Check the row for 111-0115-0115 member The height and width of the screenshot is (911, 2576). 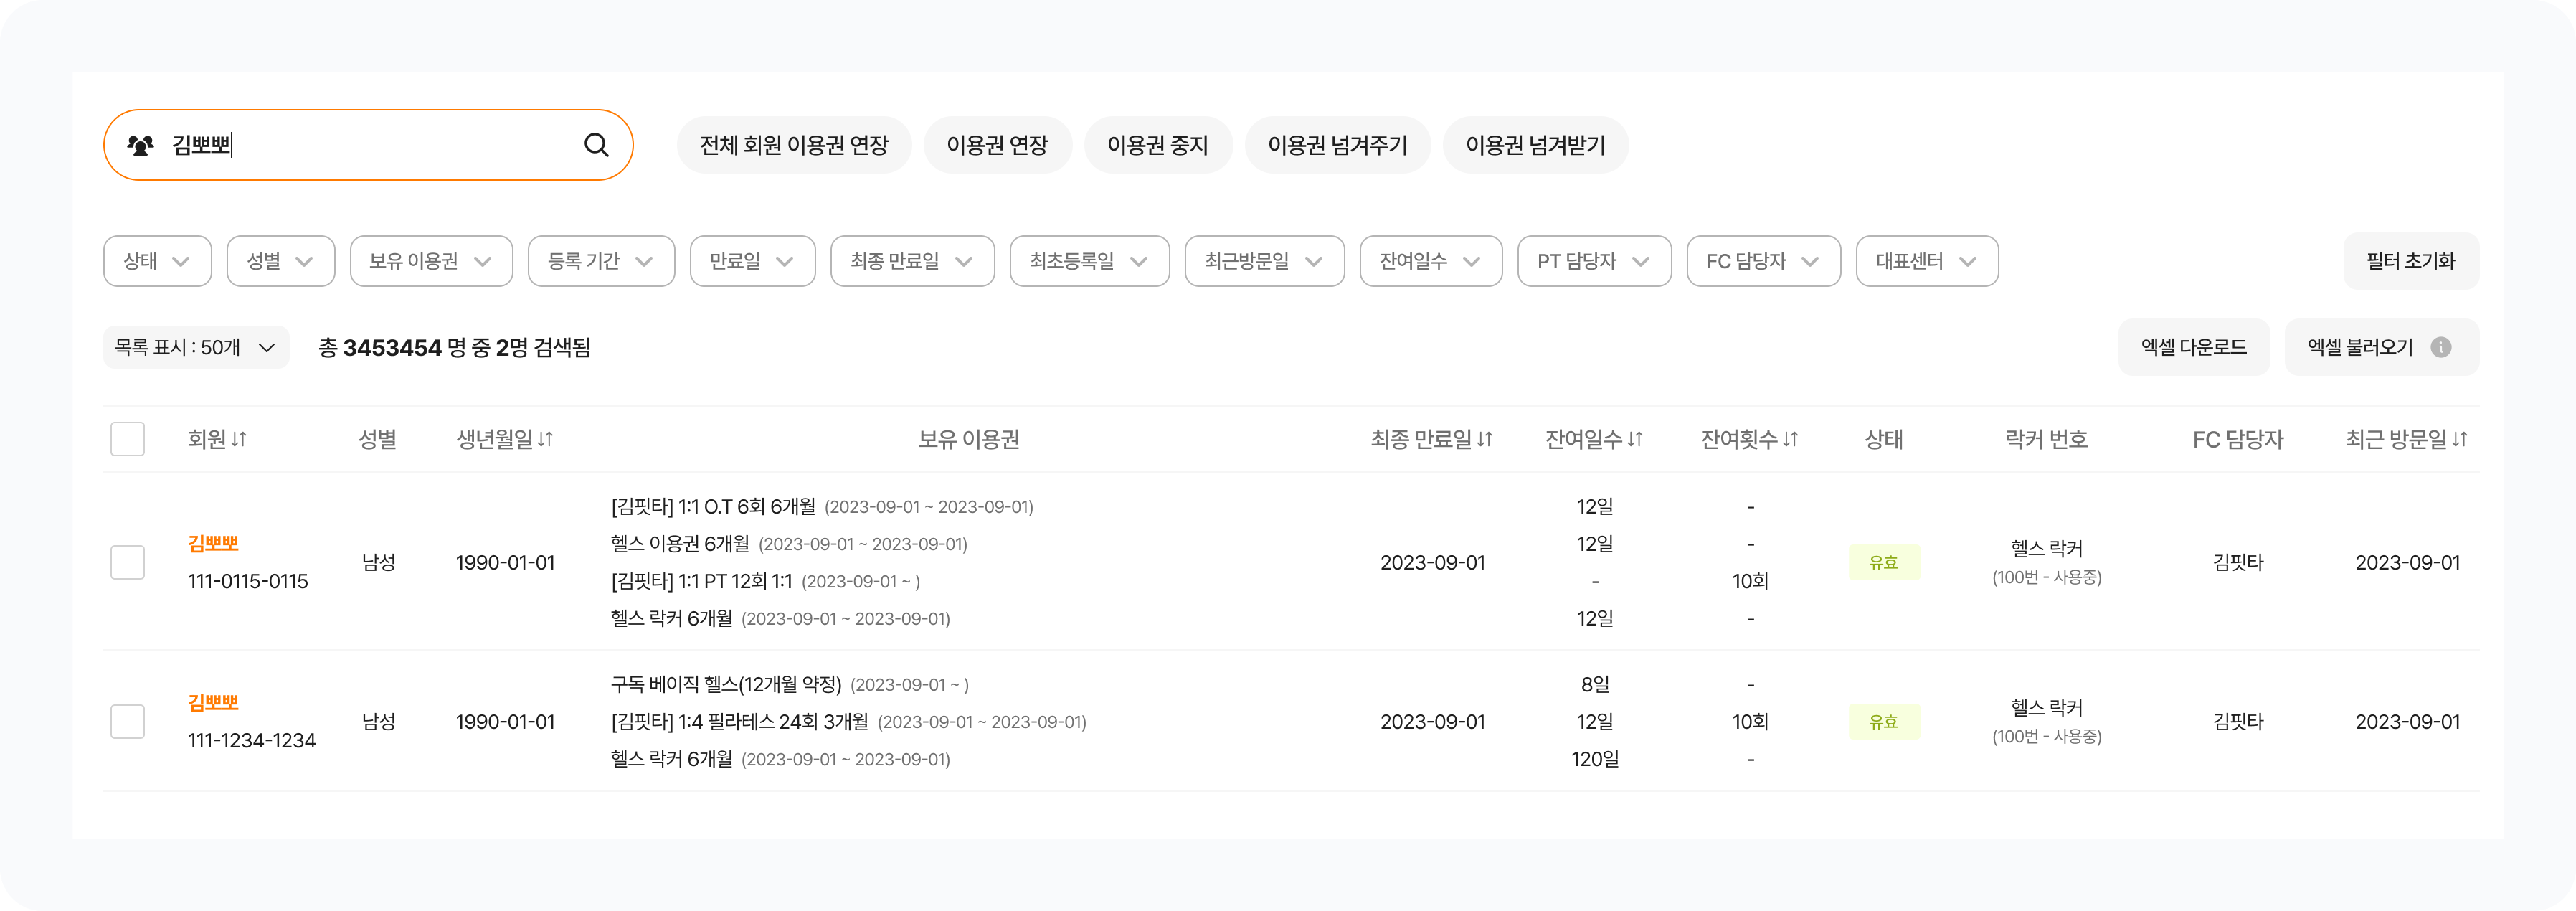[127, 562]
